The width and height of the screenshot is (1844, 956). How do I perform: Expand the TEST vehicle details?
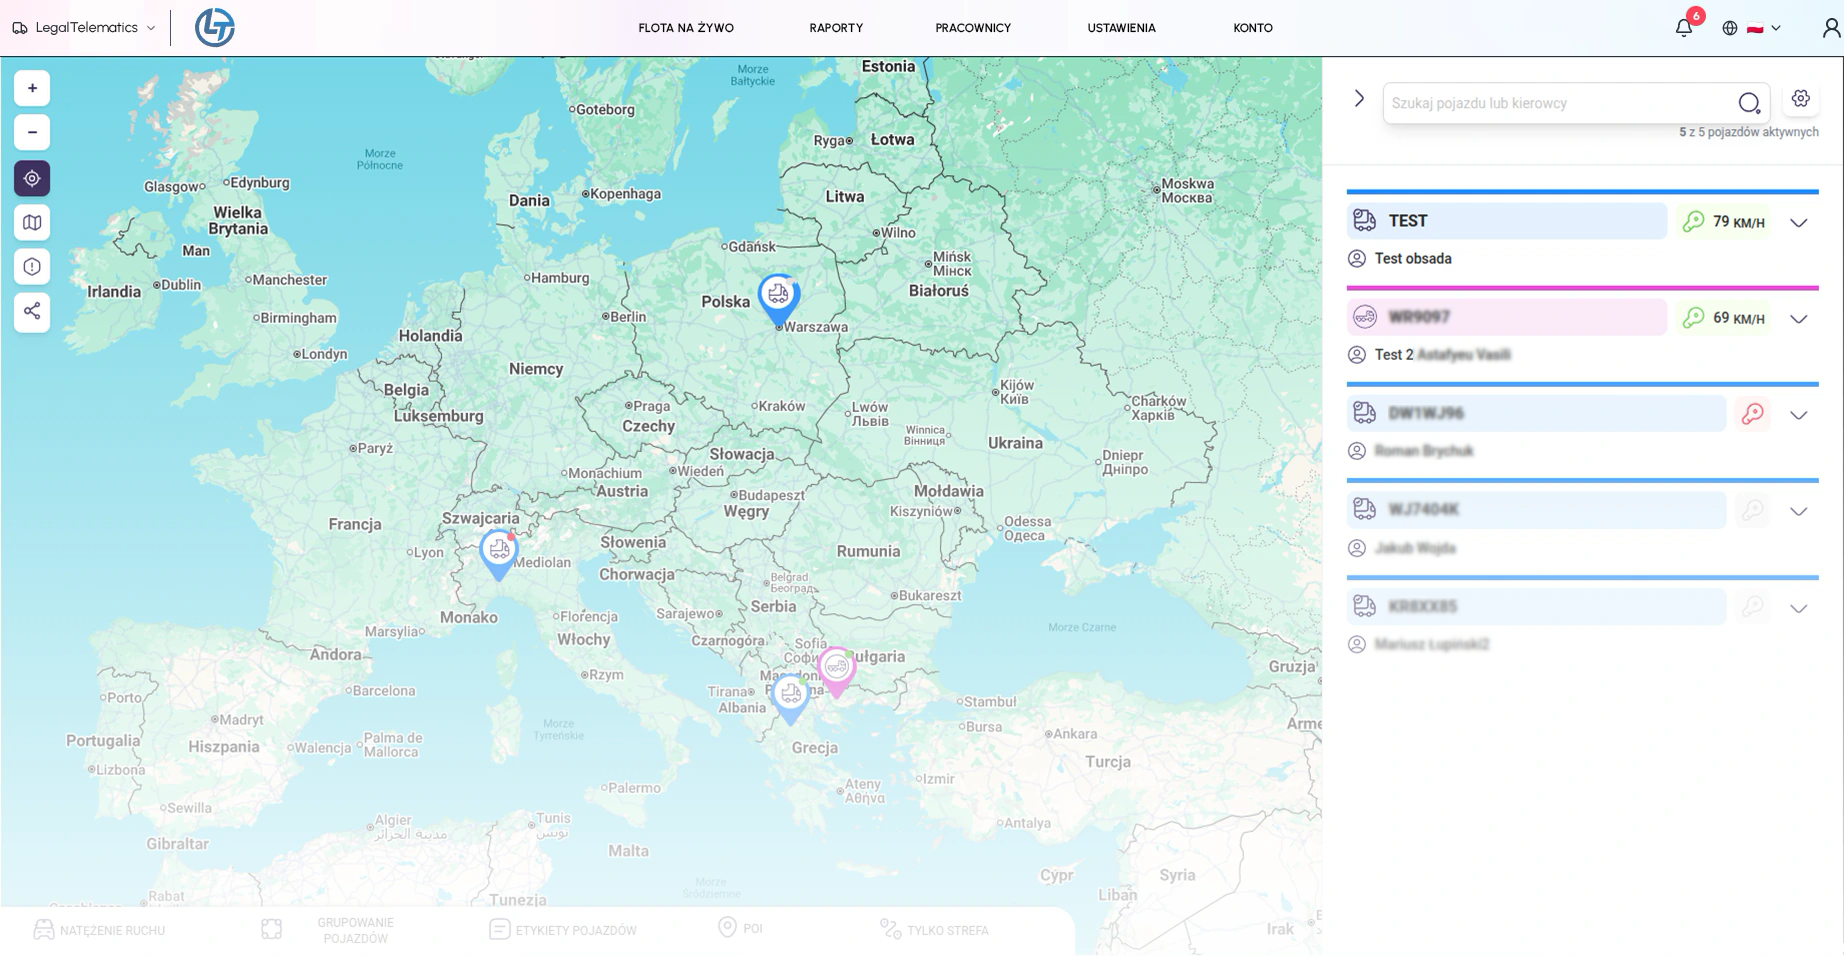1798,223
